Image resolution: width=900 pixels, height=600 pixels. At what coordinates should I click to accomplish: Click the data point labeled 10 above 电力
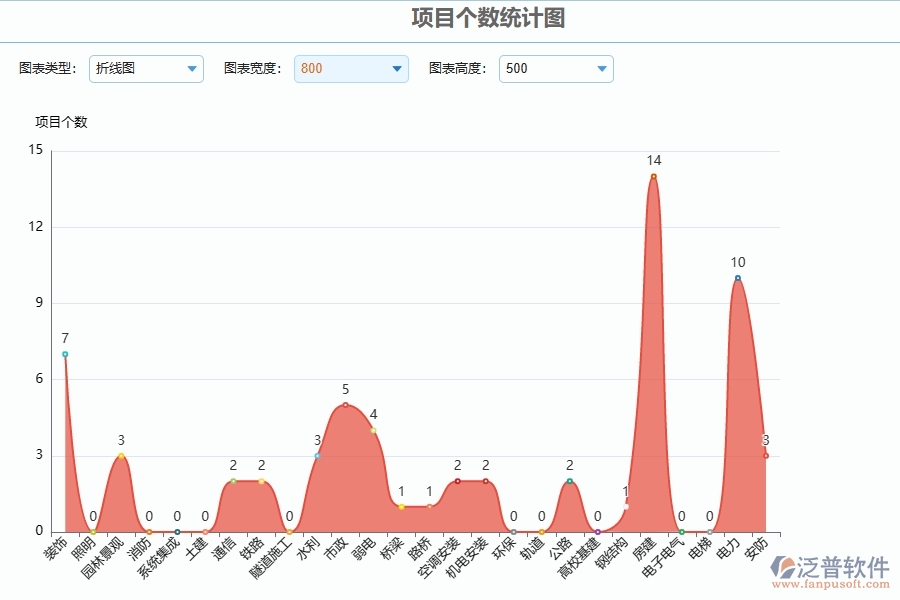click(737, 278)
